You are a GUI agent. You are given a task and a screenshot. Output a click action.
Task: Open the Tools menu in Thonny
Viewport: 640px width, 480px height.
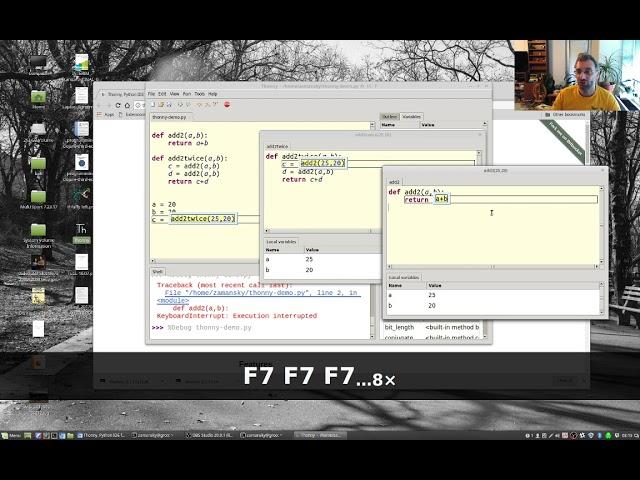pos(200,94)
